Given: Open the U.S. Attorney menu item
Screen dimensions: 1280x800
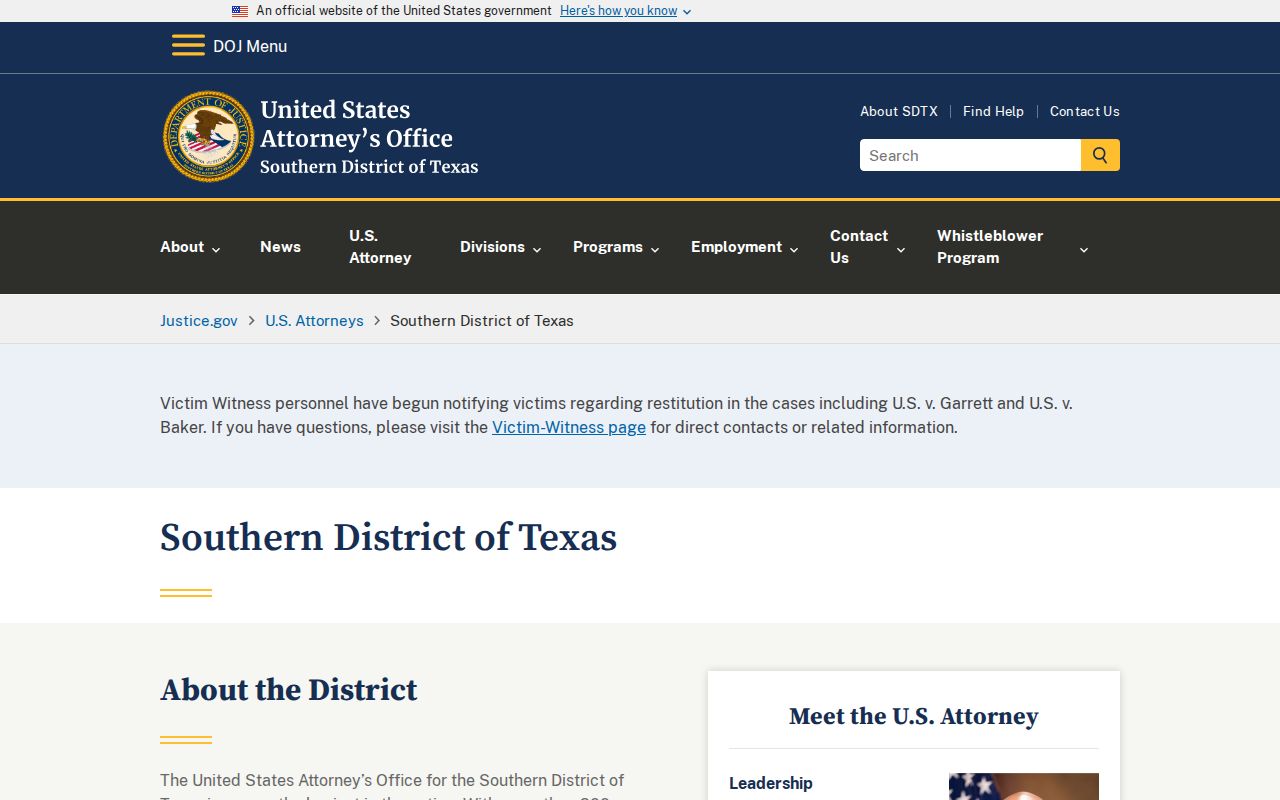Looking at the screenshot, I should pyautogui.click(x=380, y=247).
